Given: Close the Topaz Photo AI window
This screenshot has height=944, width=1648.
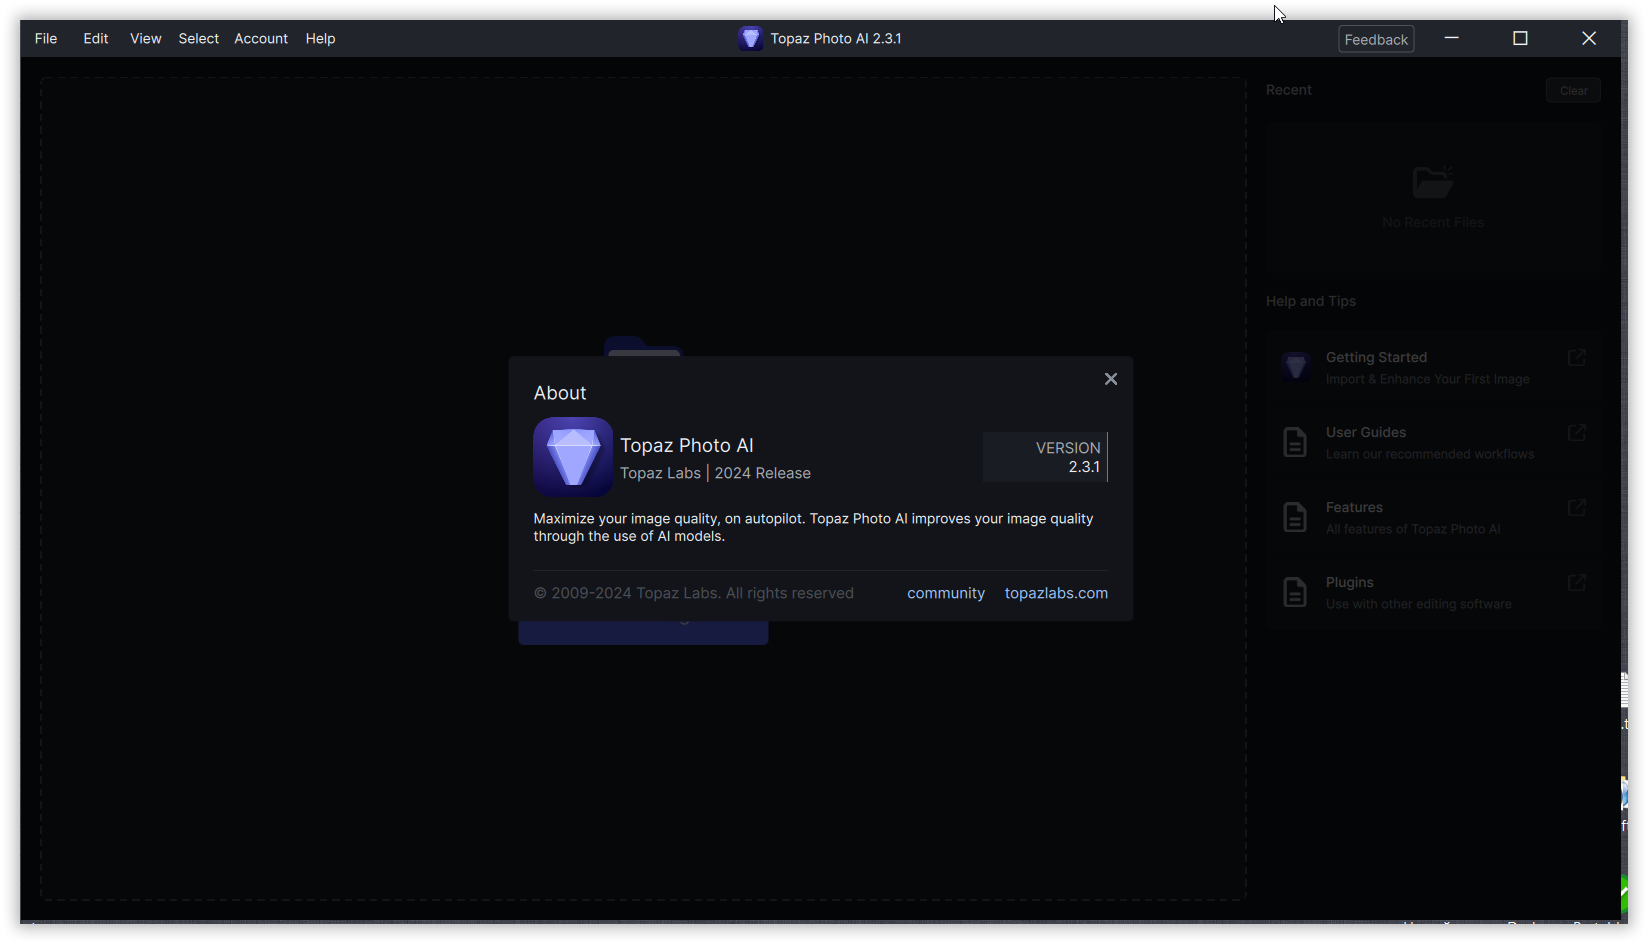Looking at the screenshot, I should tap(1589, 38).
